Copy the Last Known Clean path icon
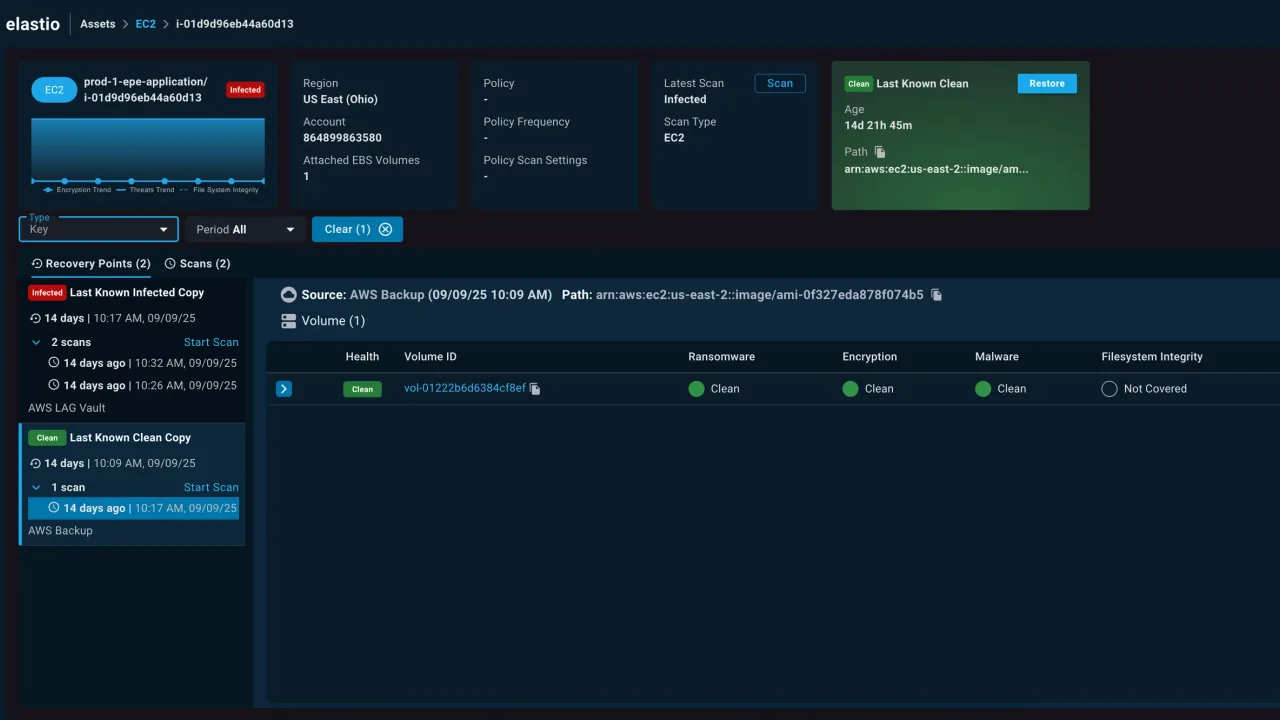1280x720 pixels. 880,152
